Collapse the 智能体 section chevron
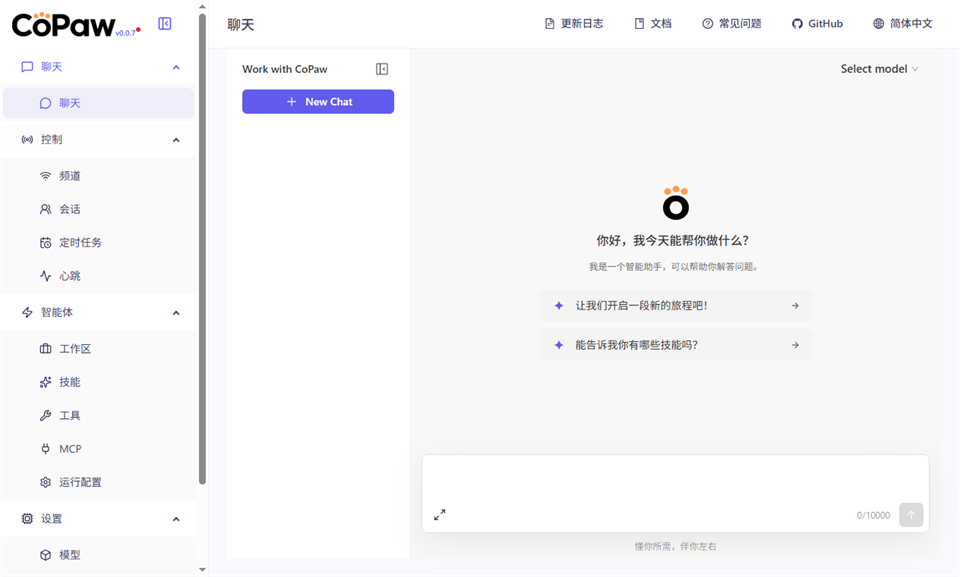The height and width of the screenshot is (577, 960). [x=176, y=312]
